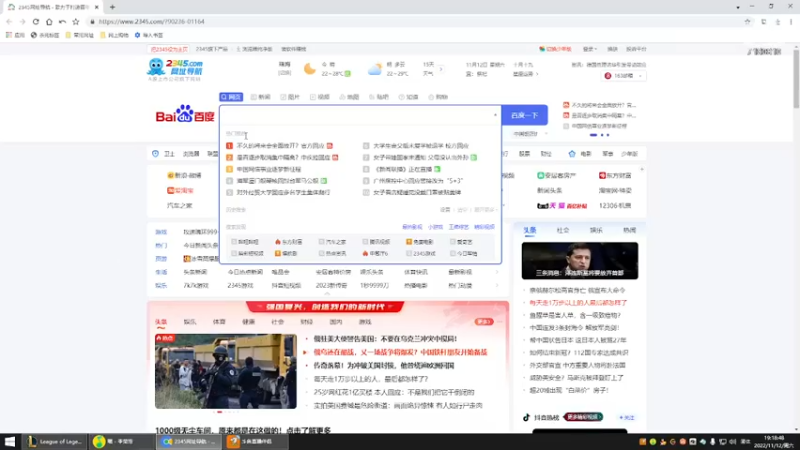Click the switch-to-kids-version link
Screen dimensions: 800x450
pyautogui.click(x=555, y=49)
